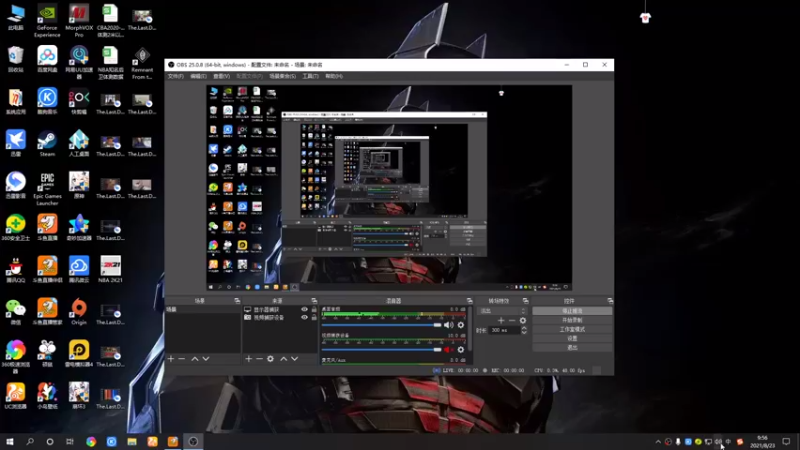Open Epic Games Launcher desktop icon

click(47, 189)
